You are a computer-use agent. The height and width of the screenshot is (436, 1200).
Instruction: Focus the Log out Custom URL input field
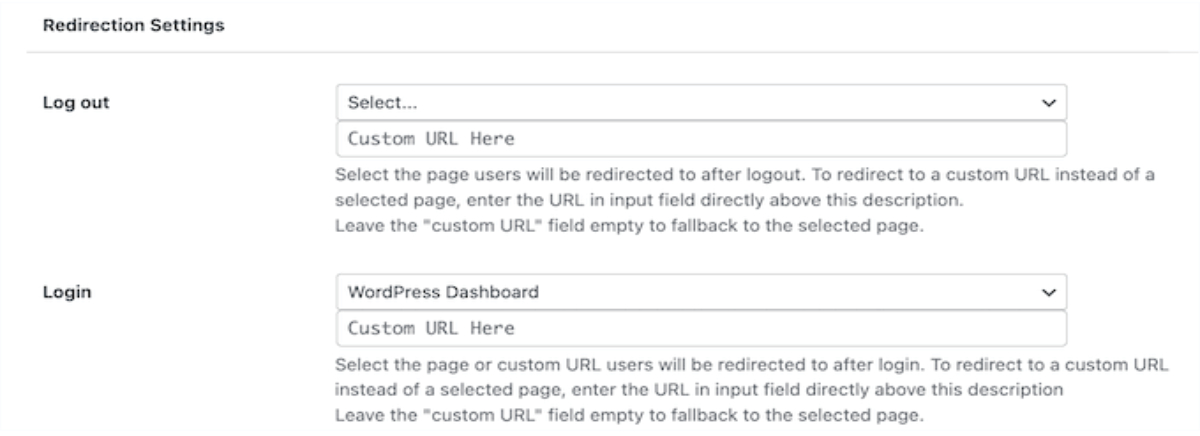700,138
